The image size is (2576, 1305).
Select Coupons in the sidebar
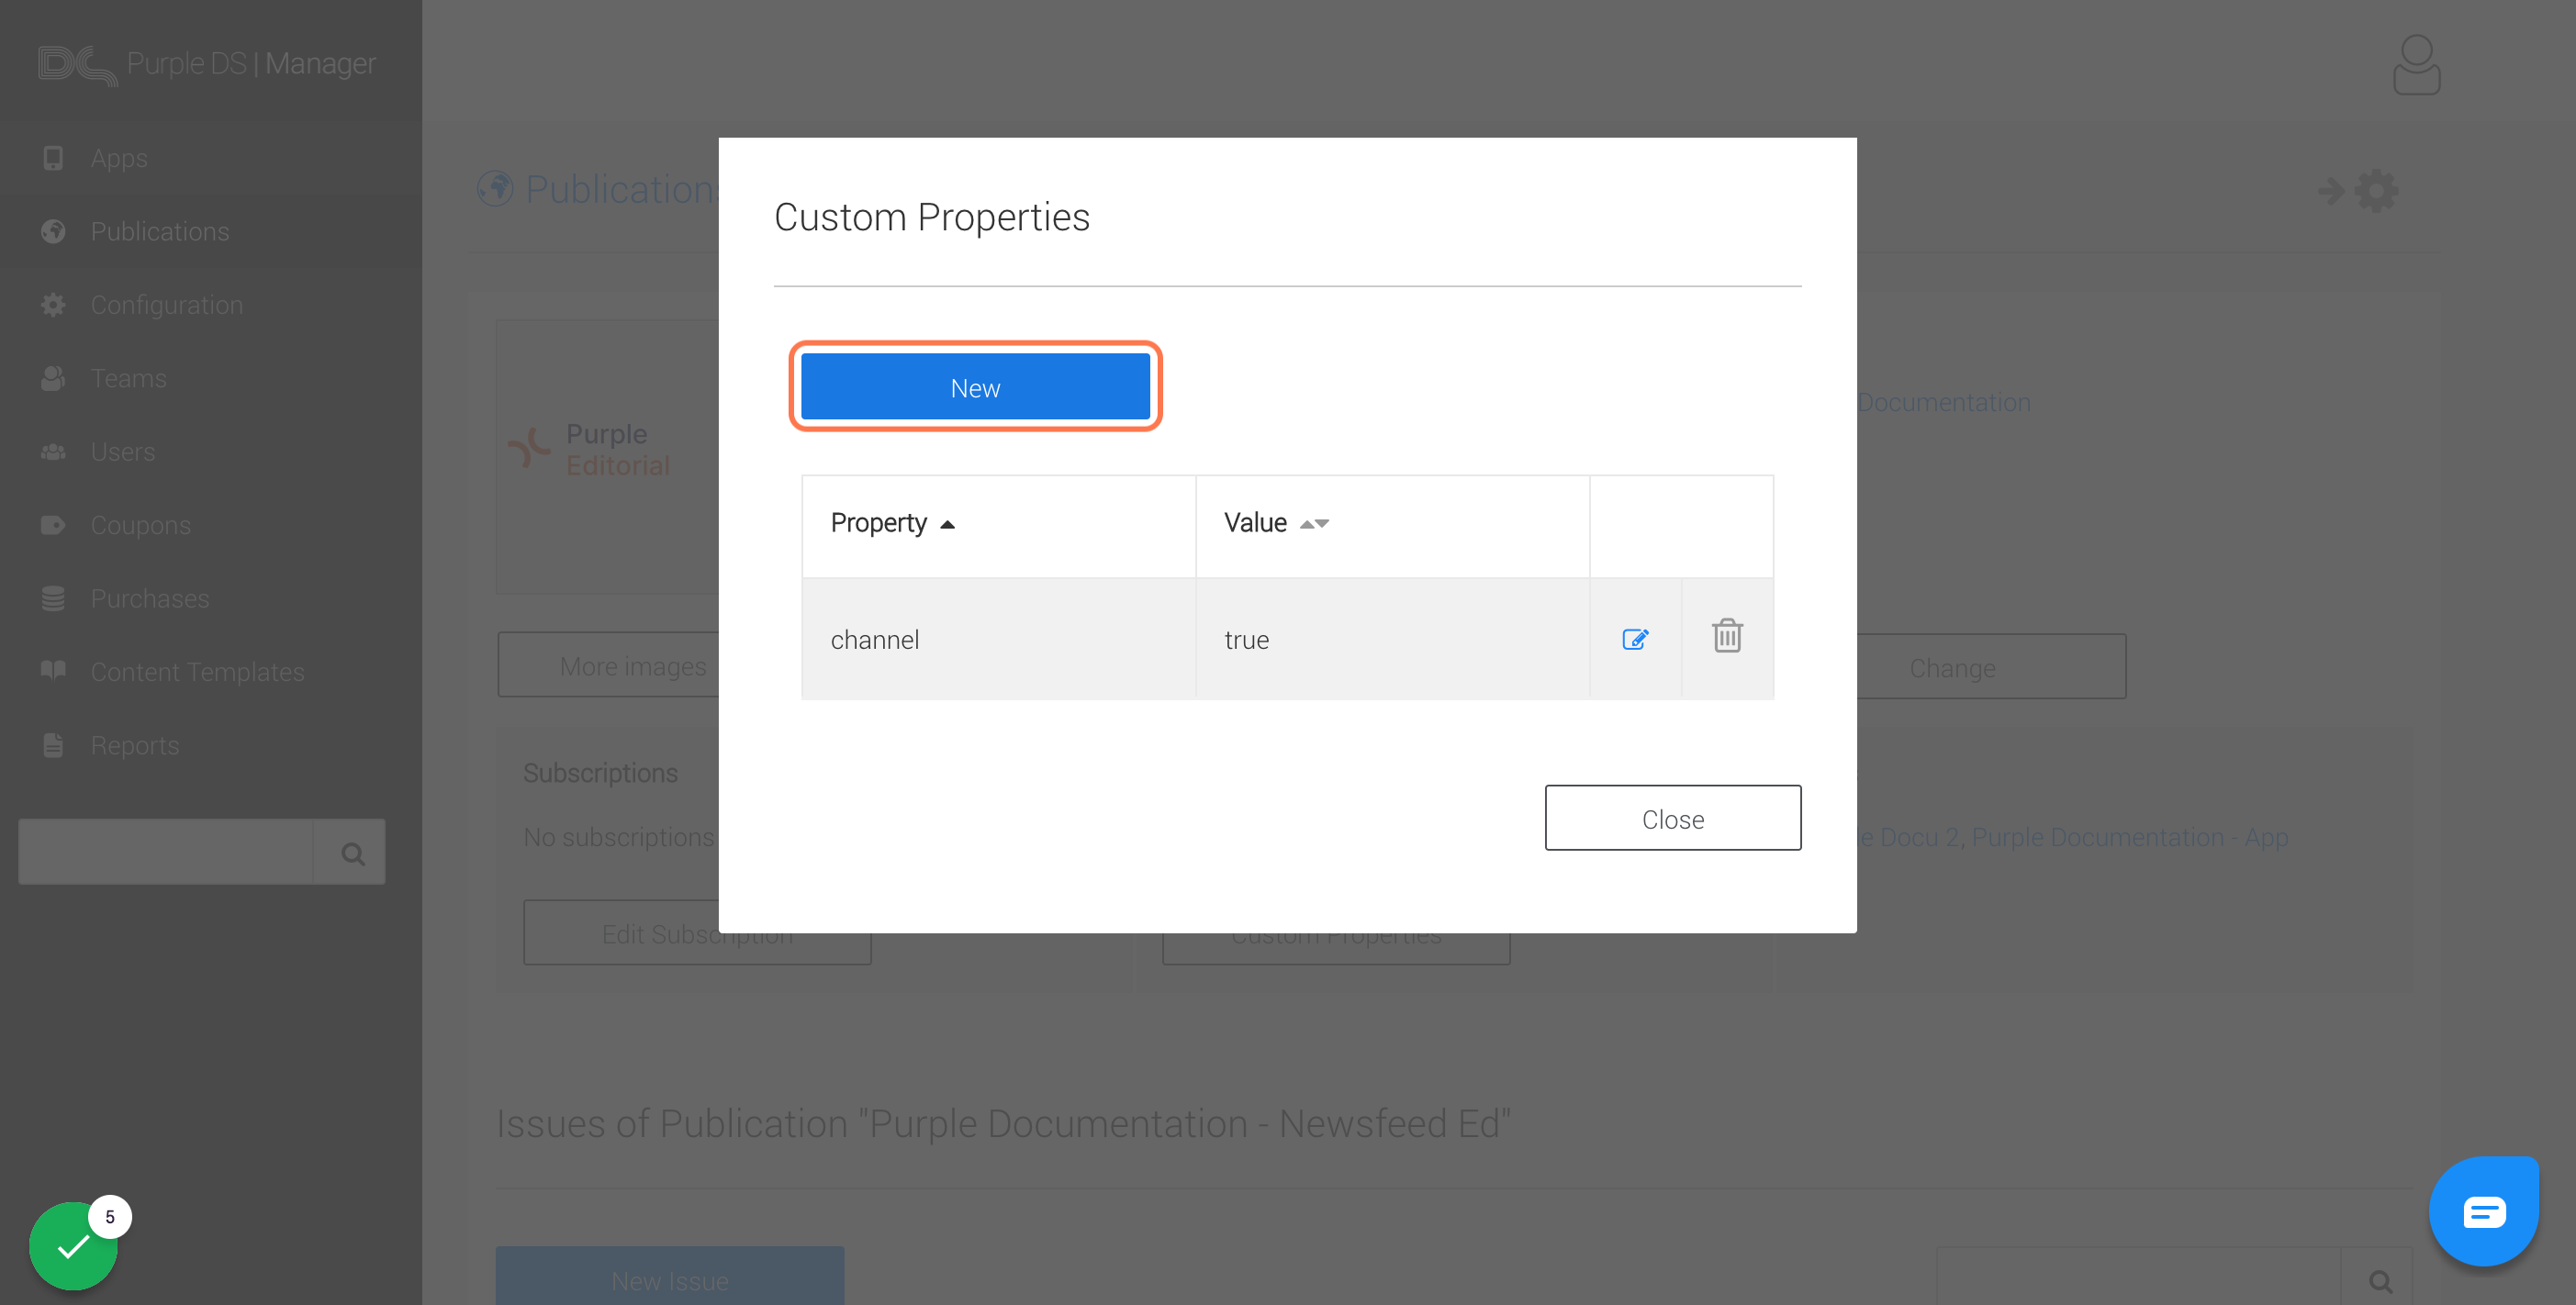click(140, 525)
